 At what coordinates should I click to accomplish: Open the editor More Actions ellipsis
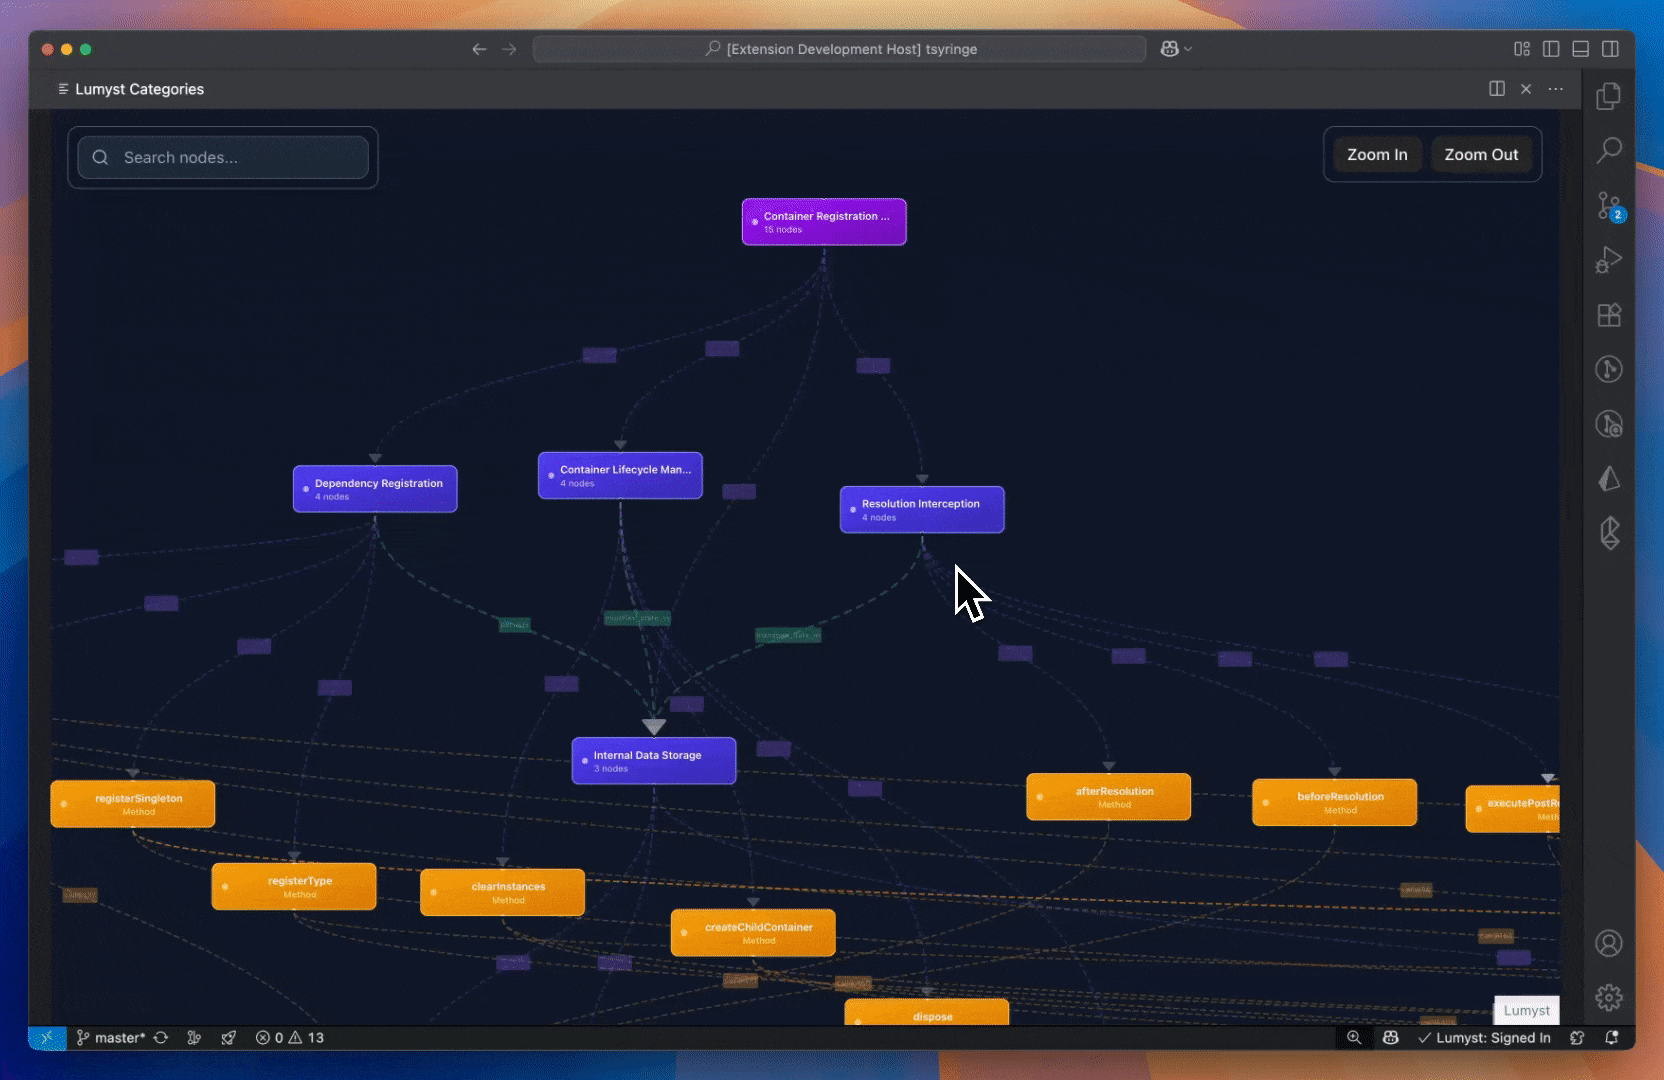coord(1556,89)
